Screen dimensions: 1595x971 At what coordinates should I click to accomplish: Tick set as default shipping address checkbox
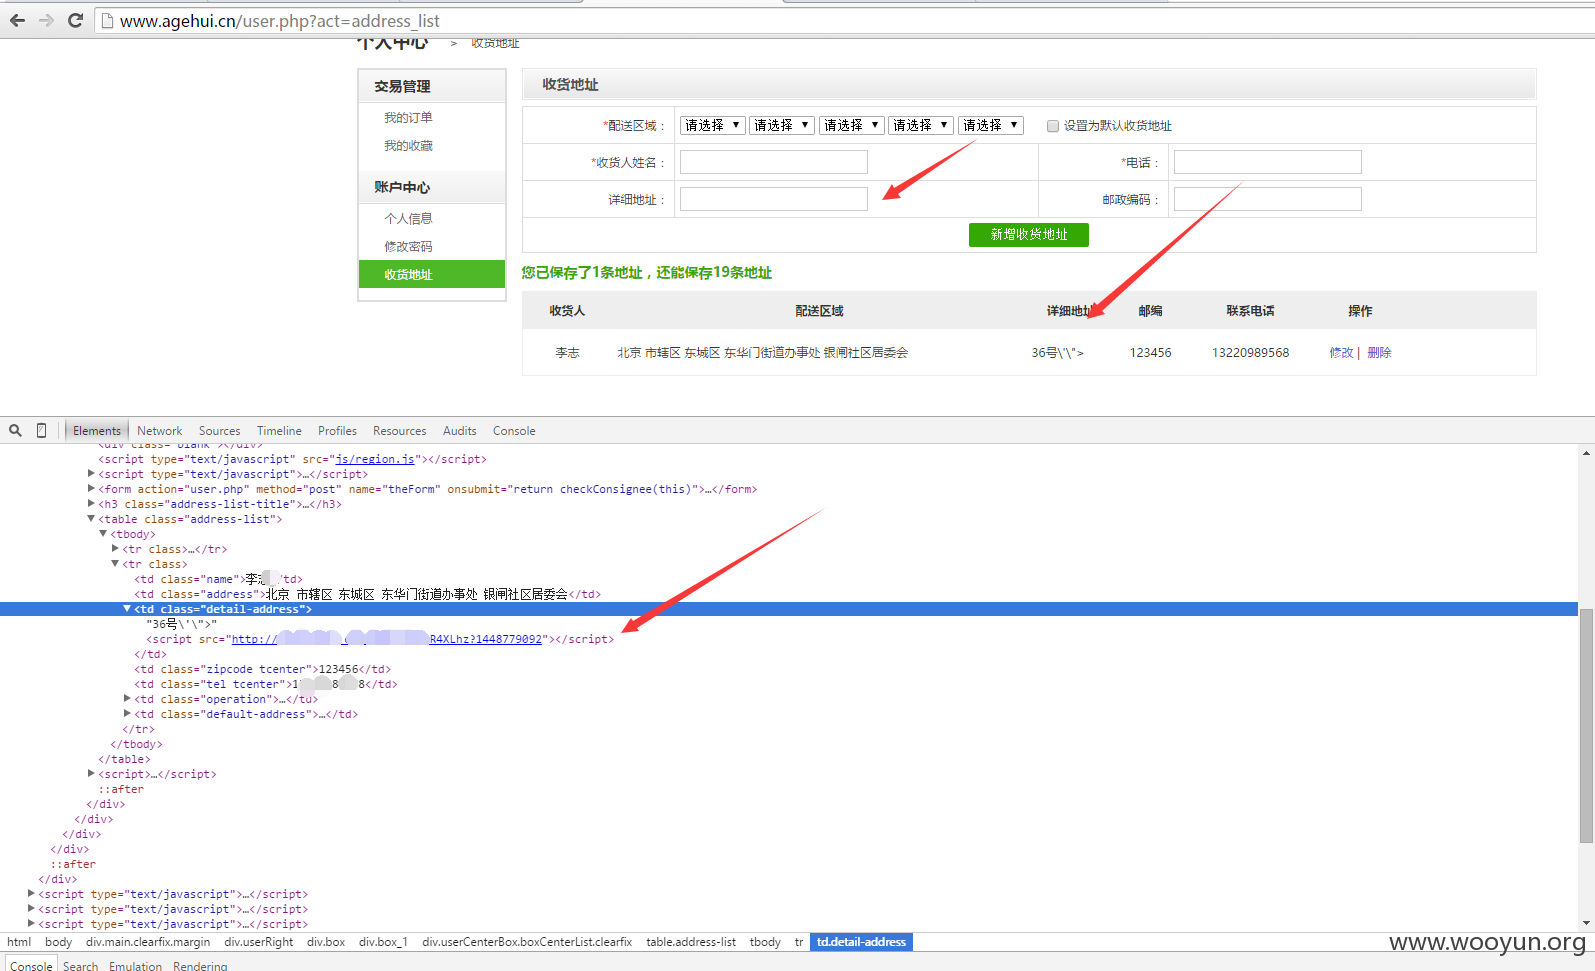pyautogui.click(x=1052, y=126)
